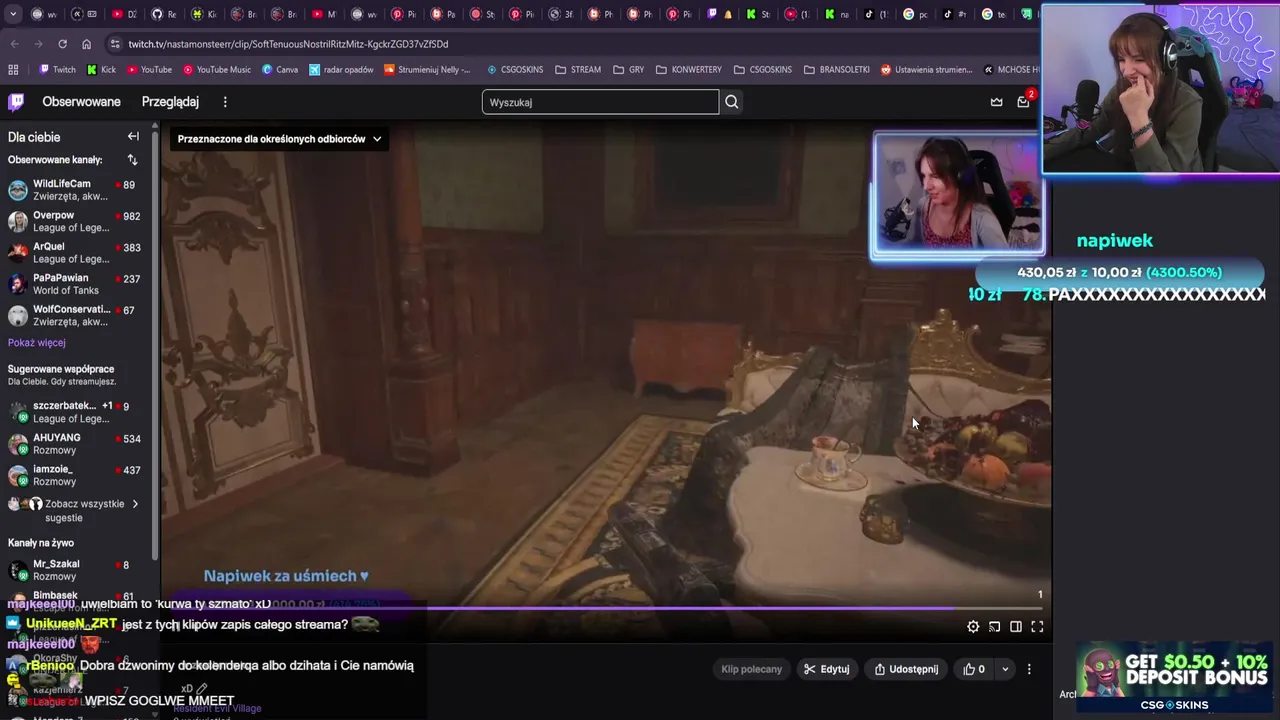Open Twitch bookmark in bookmarks bar
Viewport: 1280px width, 720px height.
pyautogui.click(x=57, y=70)
